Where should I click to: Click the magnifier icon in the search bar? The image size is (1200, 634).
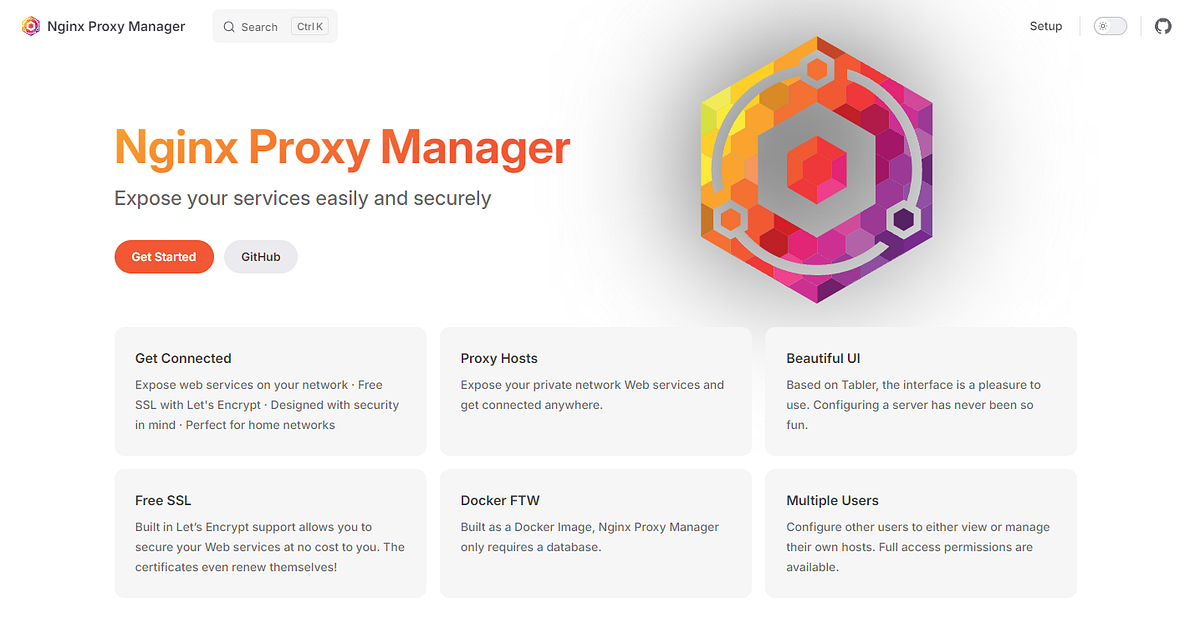point(229,27)
